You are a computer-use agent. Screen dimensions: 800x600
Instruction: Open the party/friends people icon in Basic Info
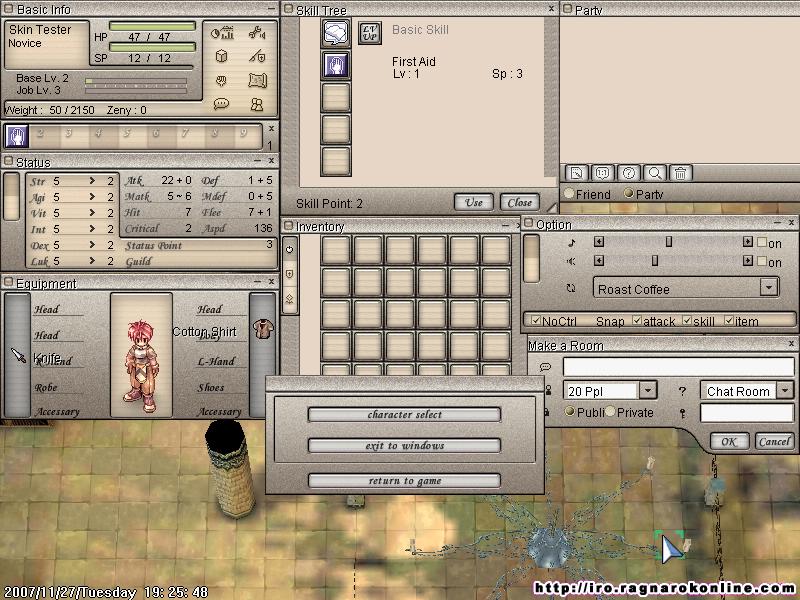[x=257, y=104]
